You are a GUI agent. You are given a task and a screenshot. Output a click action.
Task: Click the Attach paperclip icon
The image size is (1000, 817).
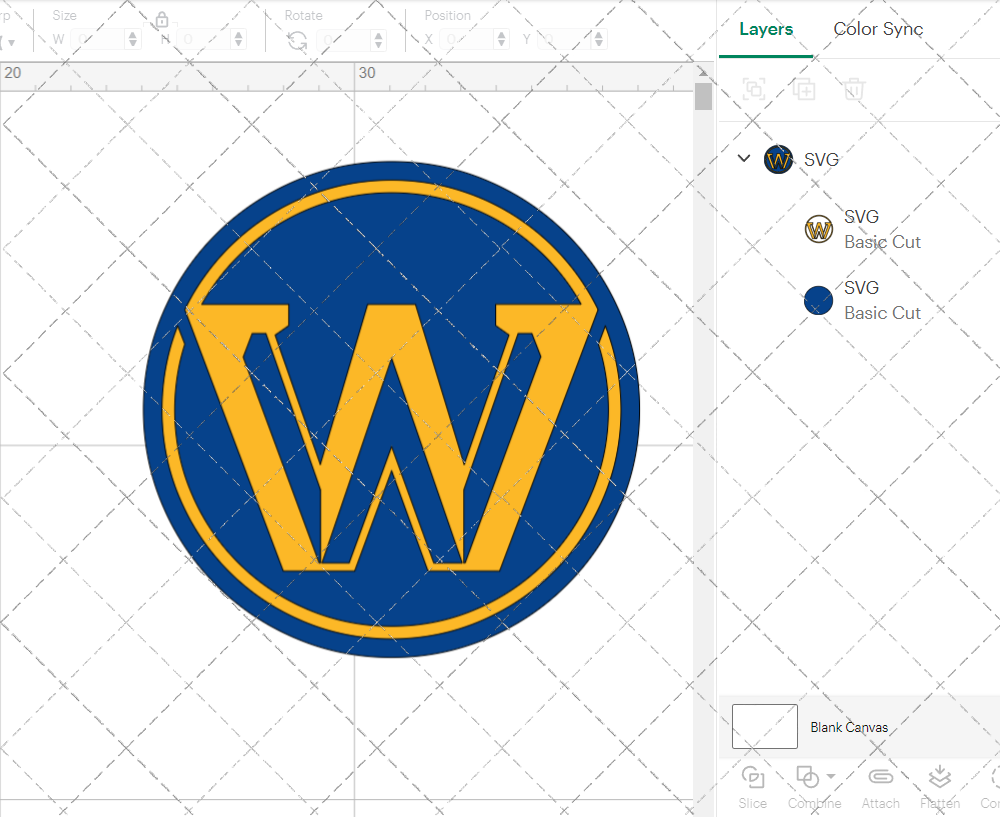pos(881,777)
